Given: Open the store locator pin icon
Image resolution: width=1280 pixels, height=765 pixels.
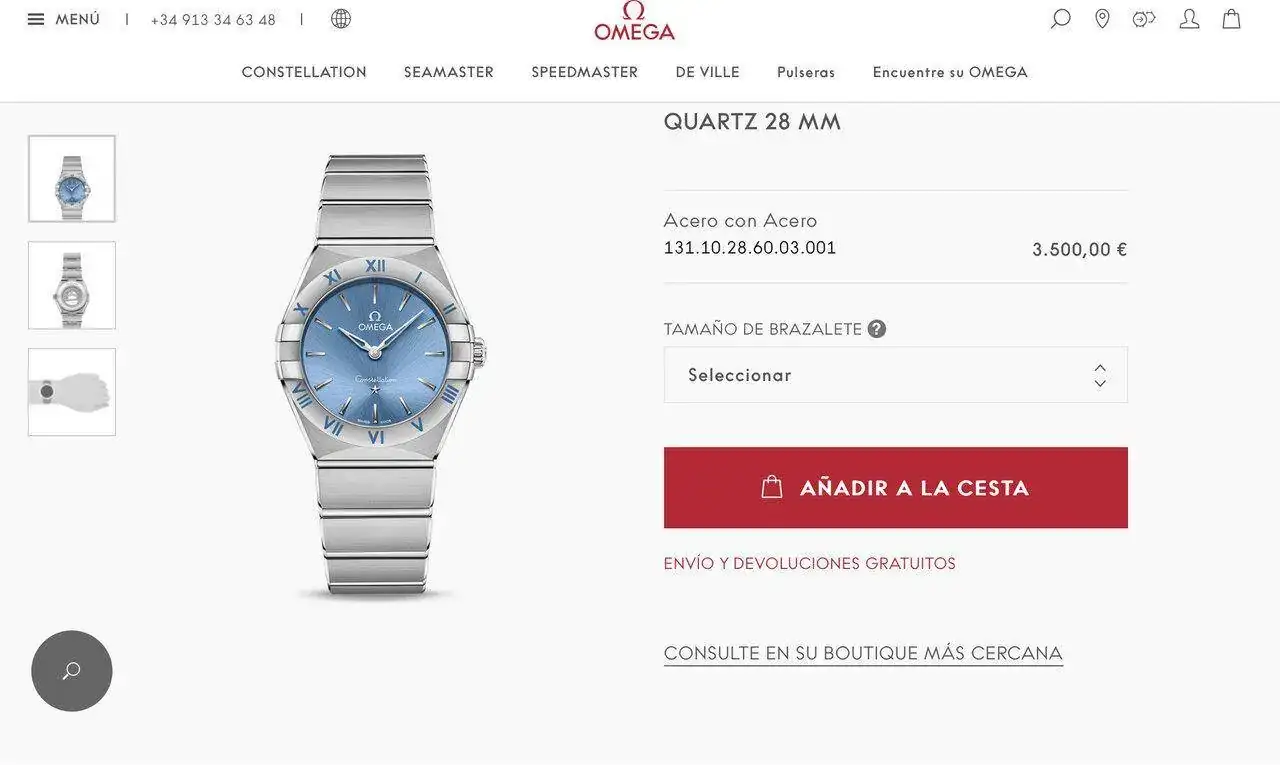Looking at the screenshot, I should click(x=1102, y=19).
